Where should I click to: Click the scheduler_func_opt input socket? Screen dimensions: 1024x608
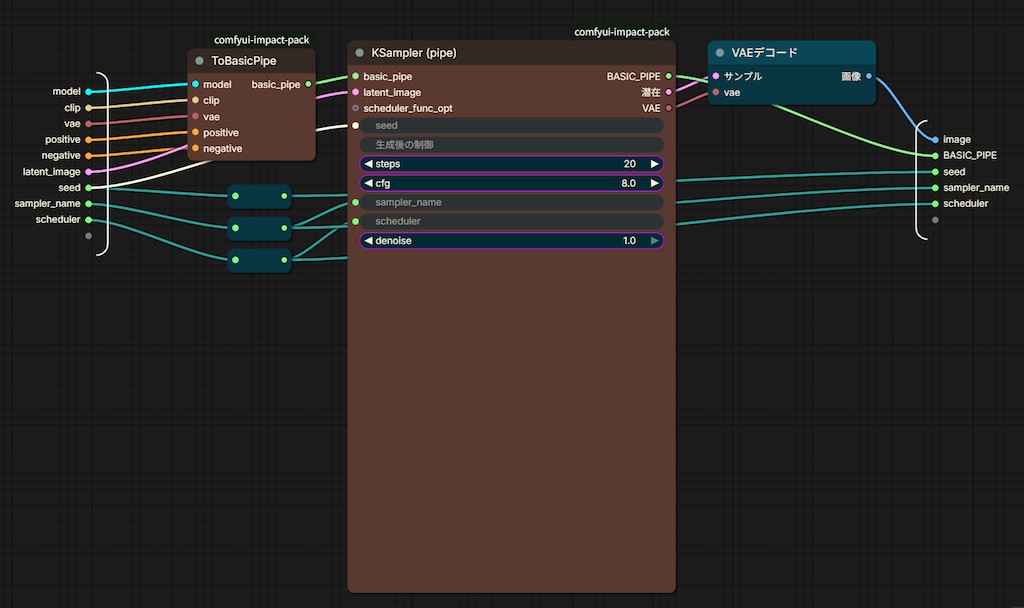[355, 108]
